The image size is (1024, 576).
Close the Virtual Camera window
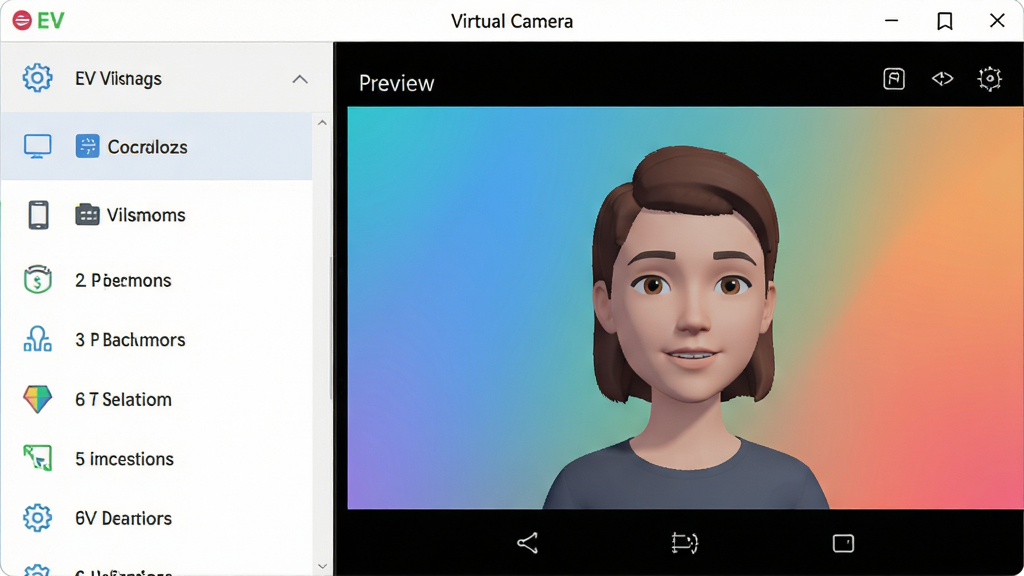coord(997,20)
